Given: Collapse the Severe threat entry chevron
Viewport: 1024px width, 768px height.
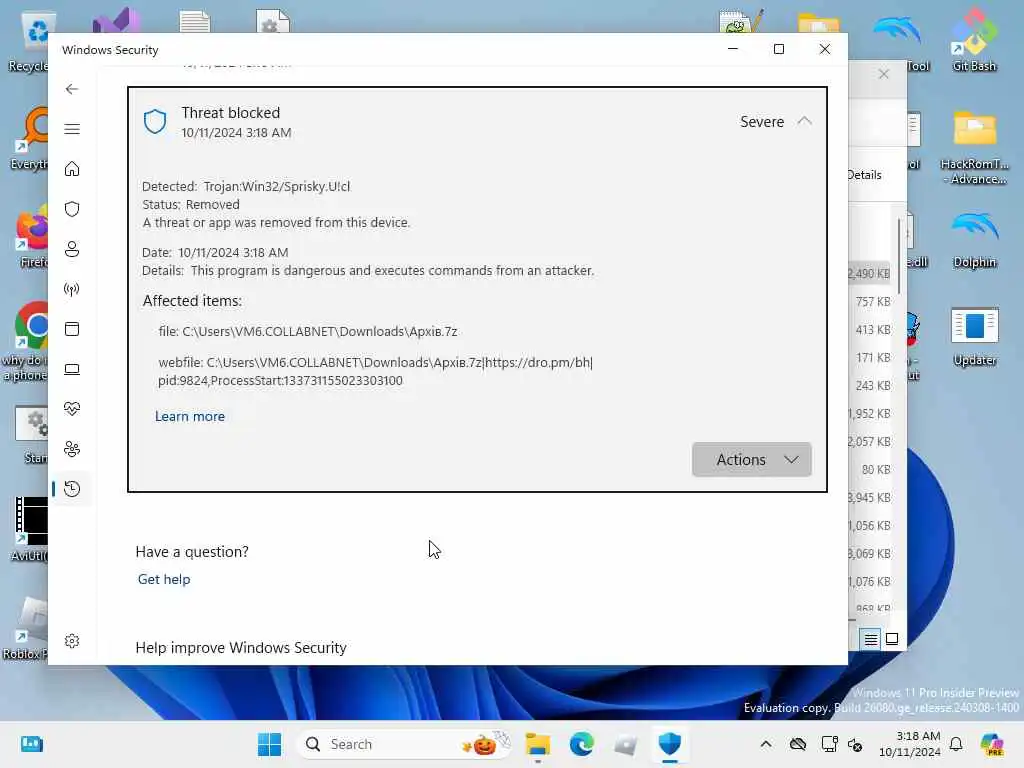Looking at the screenshot, I should [805, 121].
